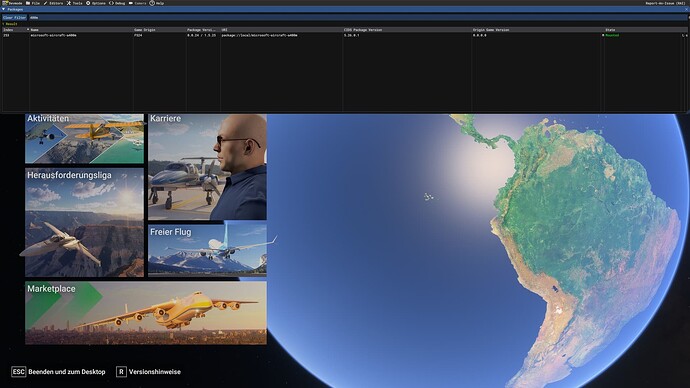Click Beenden und zum Desktop

[x=67, y=372]
